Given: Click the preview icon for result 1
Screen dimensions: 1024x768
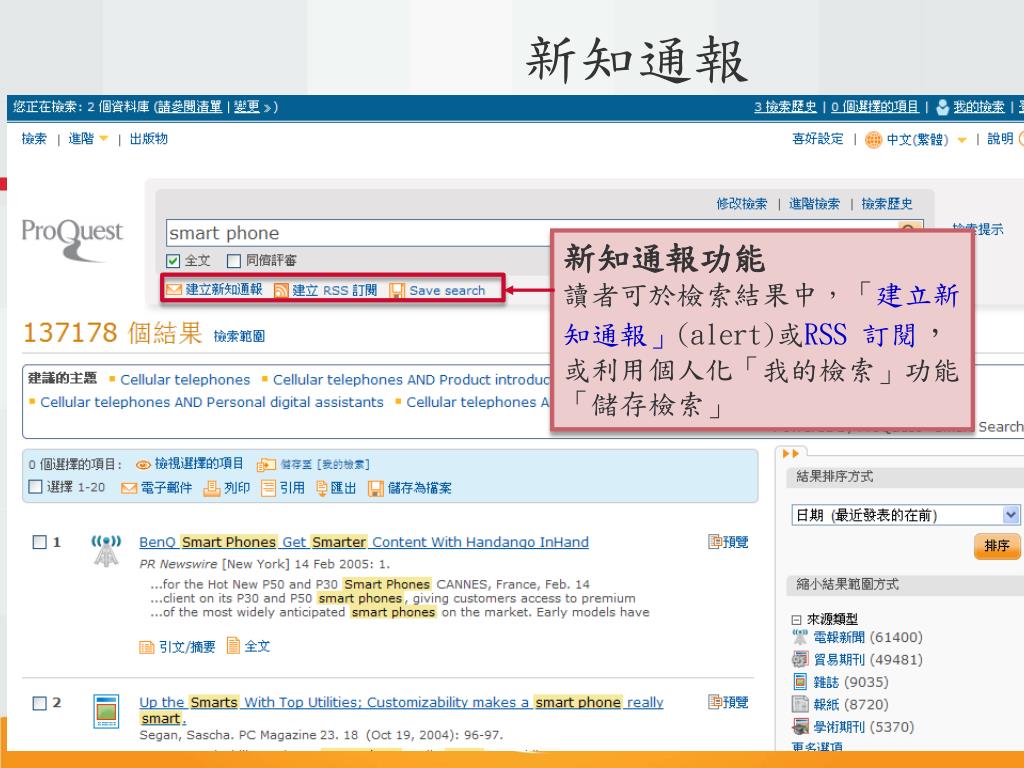Looking at the screenshot, I should click(715, 541).
